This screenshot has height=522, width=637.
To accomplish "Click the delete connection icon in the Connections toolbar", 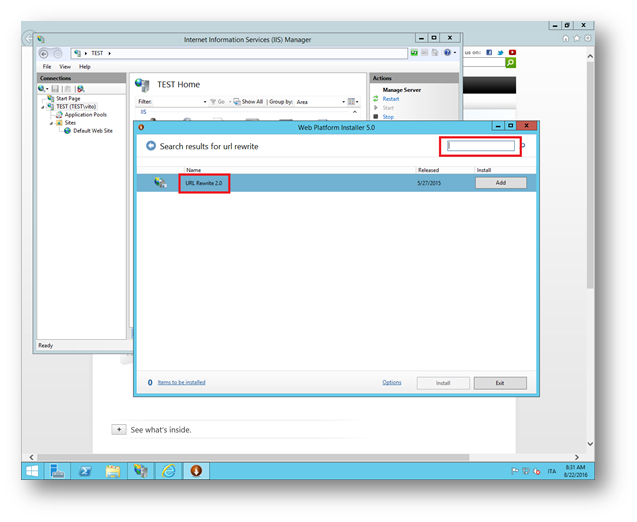I will (x=80, y=89).
